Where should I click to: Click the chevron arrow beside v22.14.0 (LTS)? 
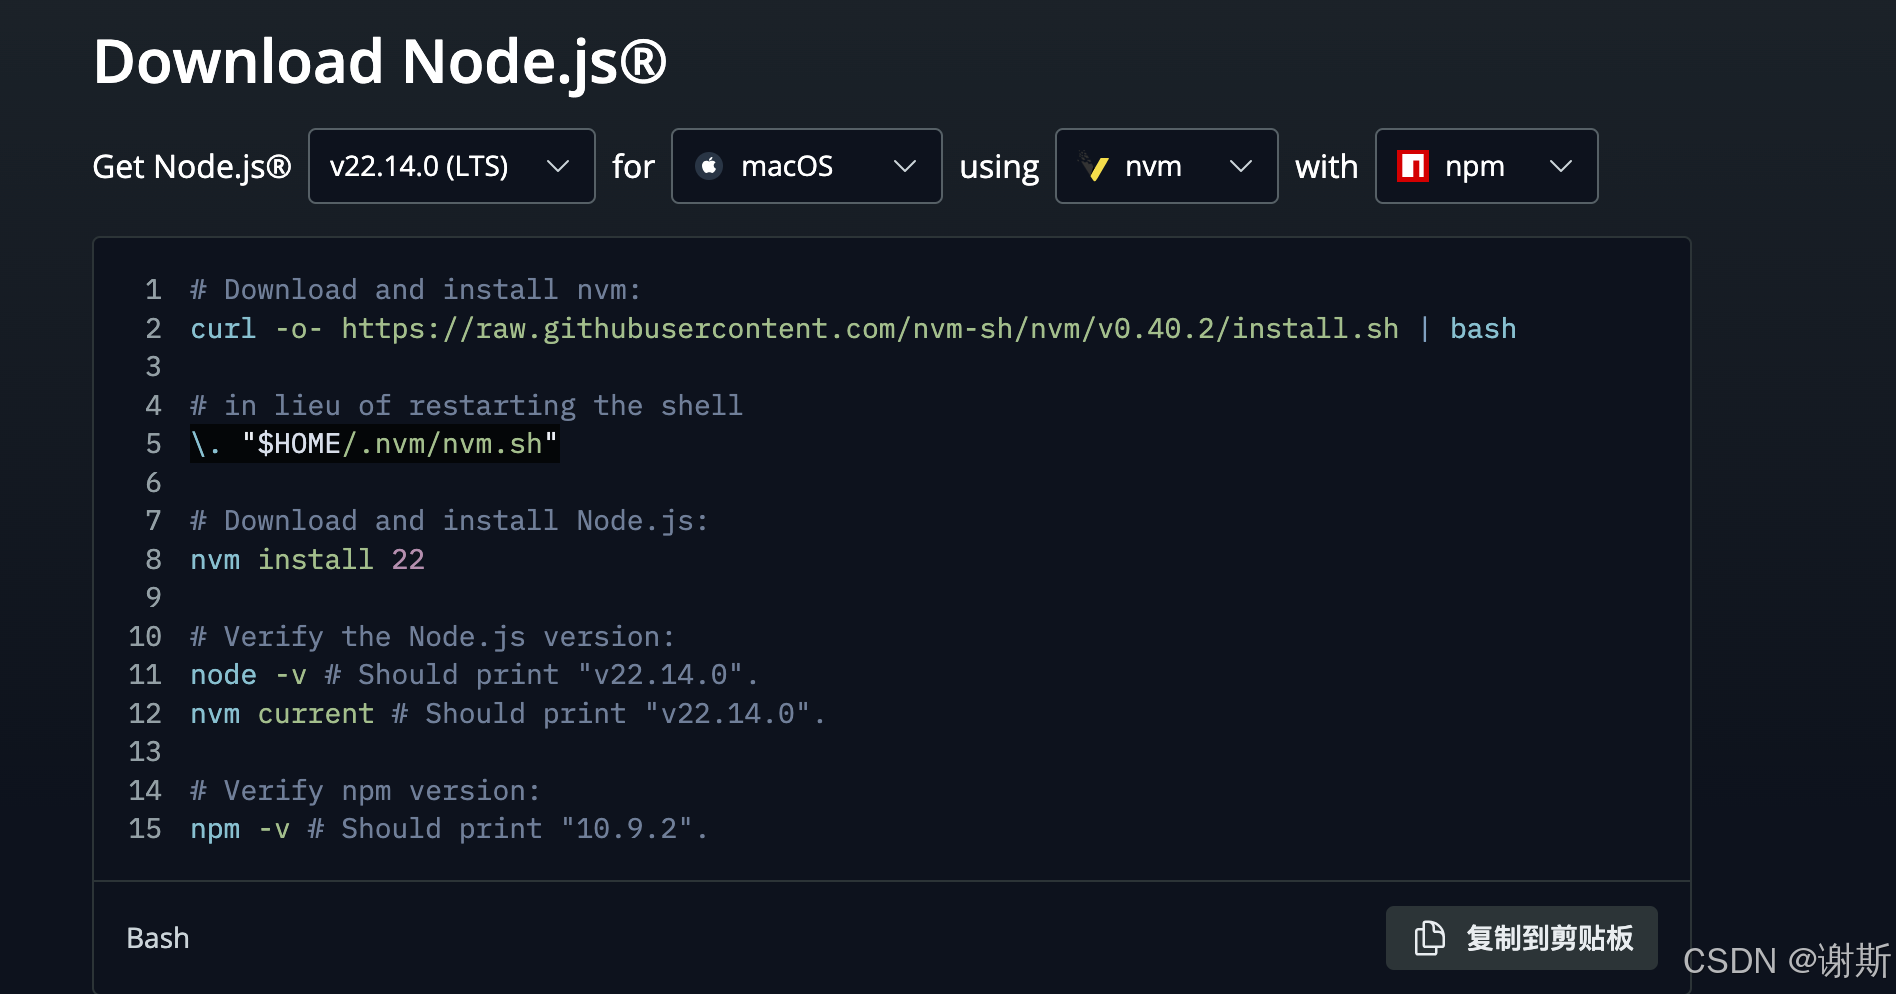pos(558,166)
